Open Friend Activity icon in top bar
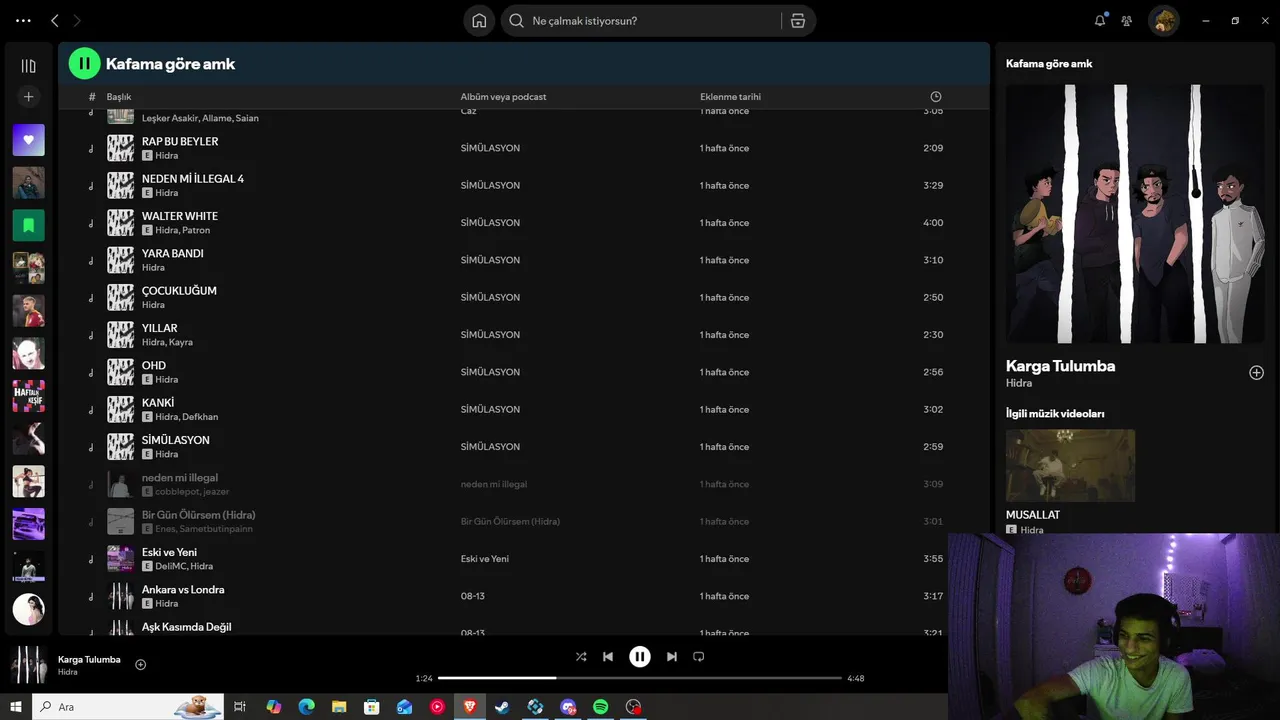The width and height of the screenshot is (1280, 720). click(x=1127, y=21)
